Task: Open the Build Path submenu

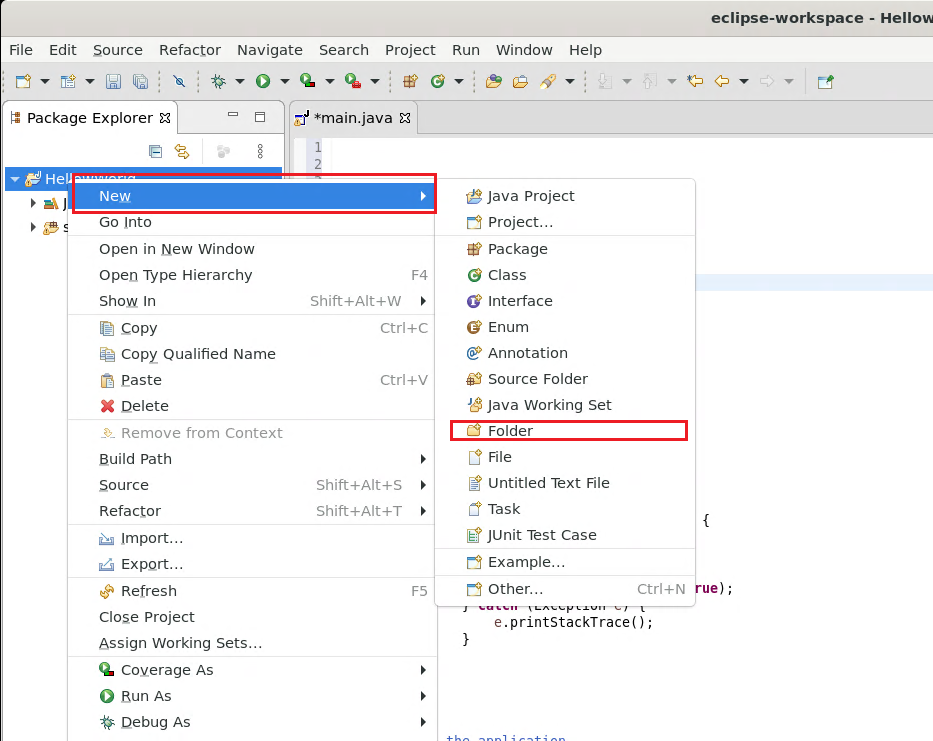Action: pos(252,459)
